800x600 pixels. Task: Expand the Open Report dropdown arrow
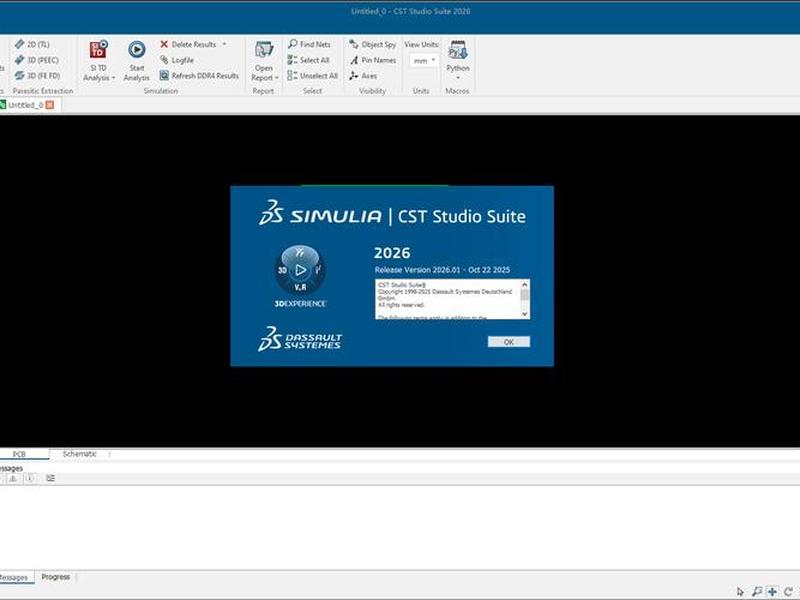pos(277,78)
